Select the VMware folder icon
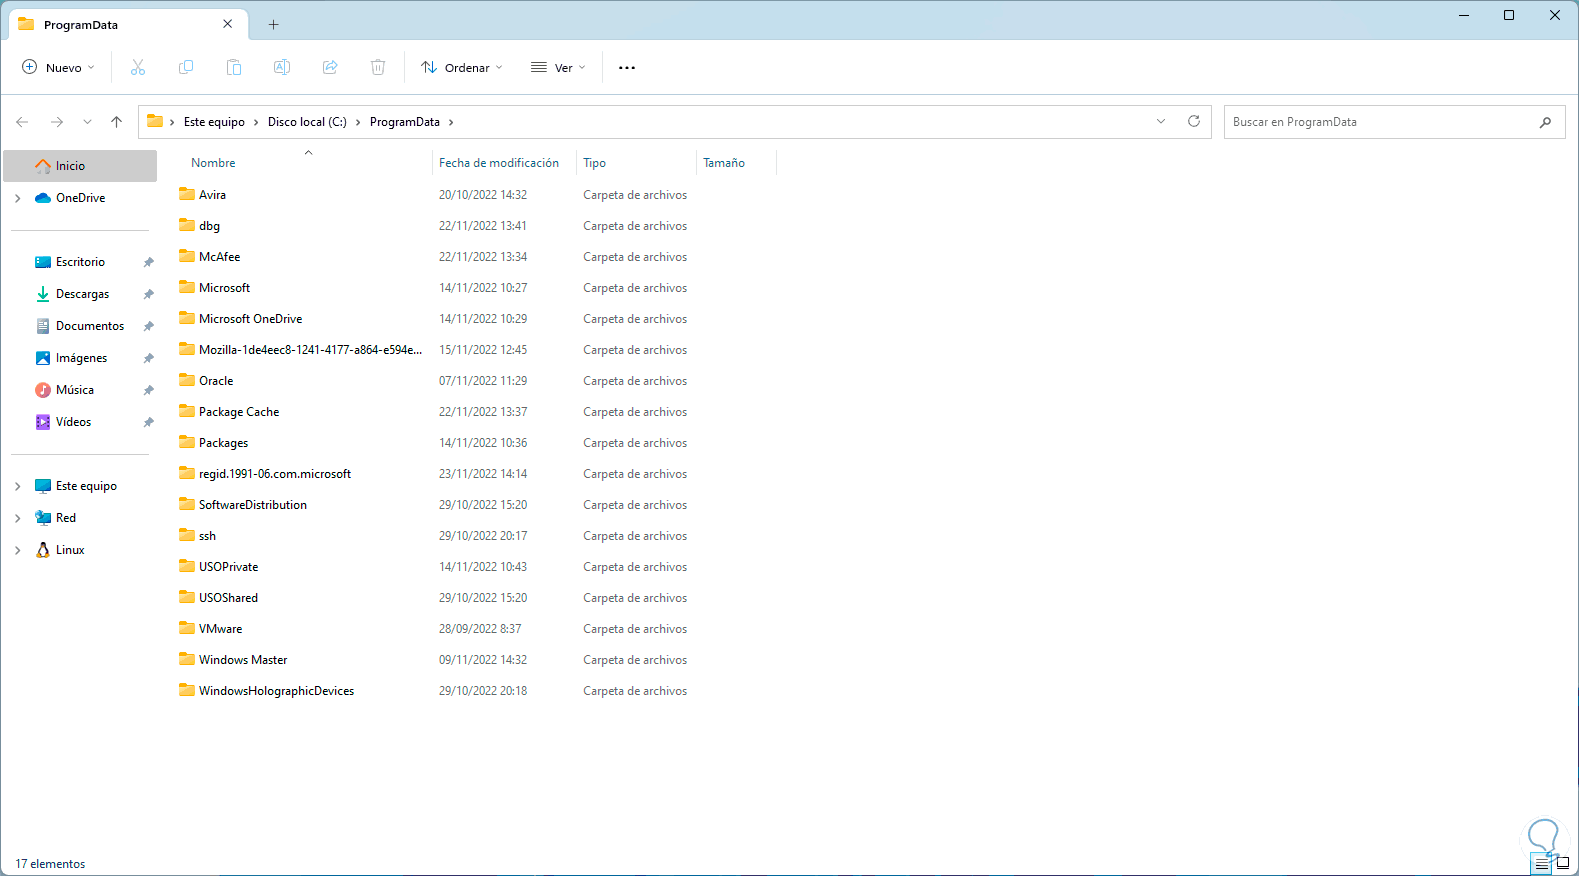Screen dimensions: 1579x876 (x=187, y=628)
